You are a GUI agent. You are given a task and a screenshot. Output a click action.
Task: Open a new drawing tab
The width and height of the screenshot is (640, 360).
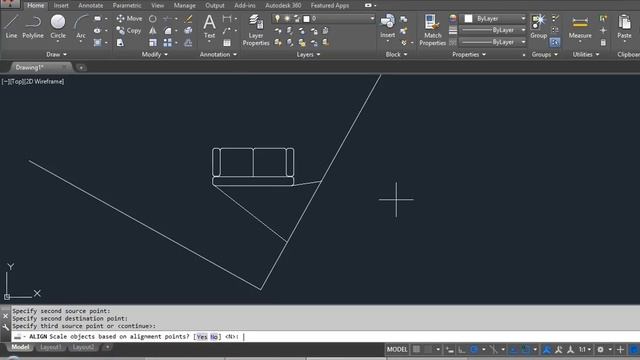[x=81, y=68]
